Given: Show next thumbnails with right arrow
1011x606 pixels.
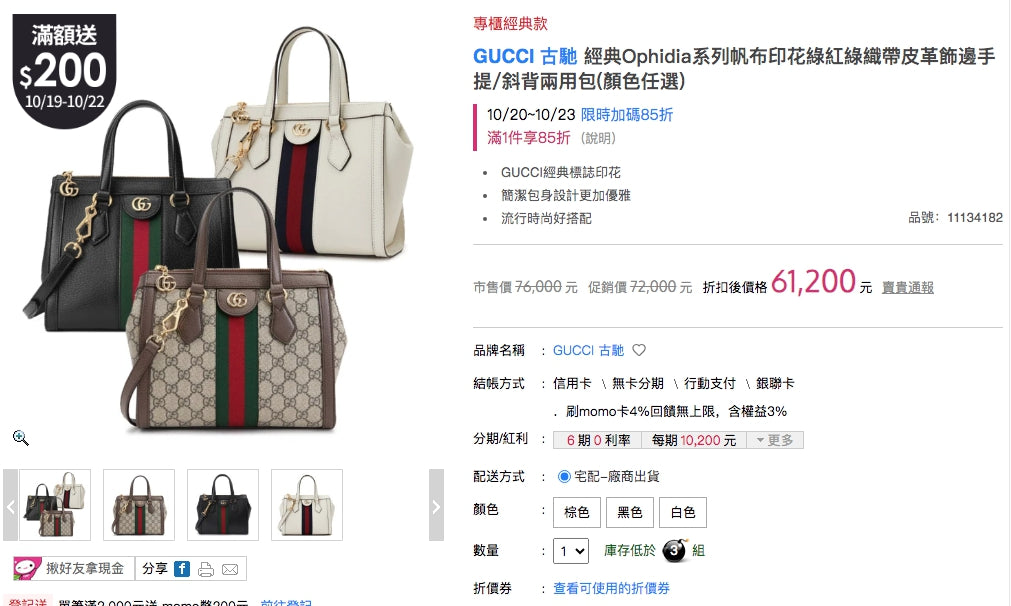Looking at the screenshot, I should (x=437, y=505).
